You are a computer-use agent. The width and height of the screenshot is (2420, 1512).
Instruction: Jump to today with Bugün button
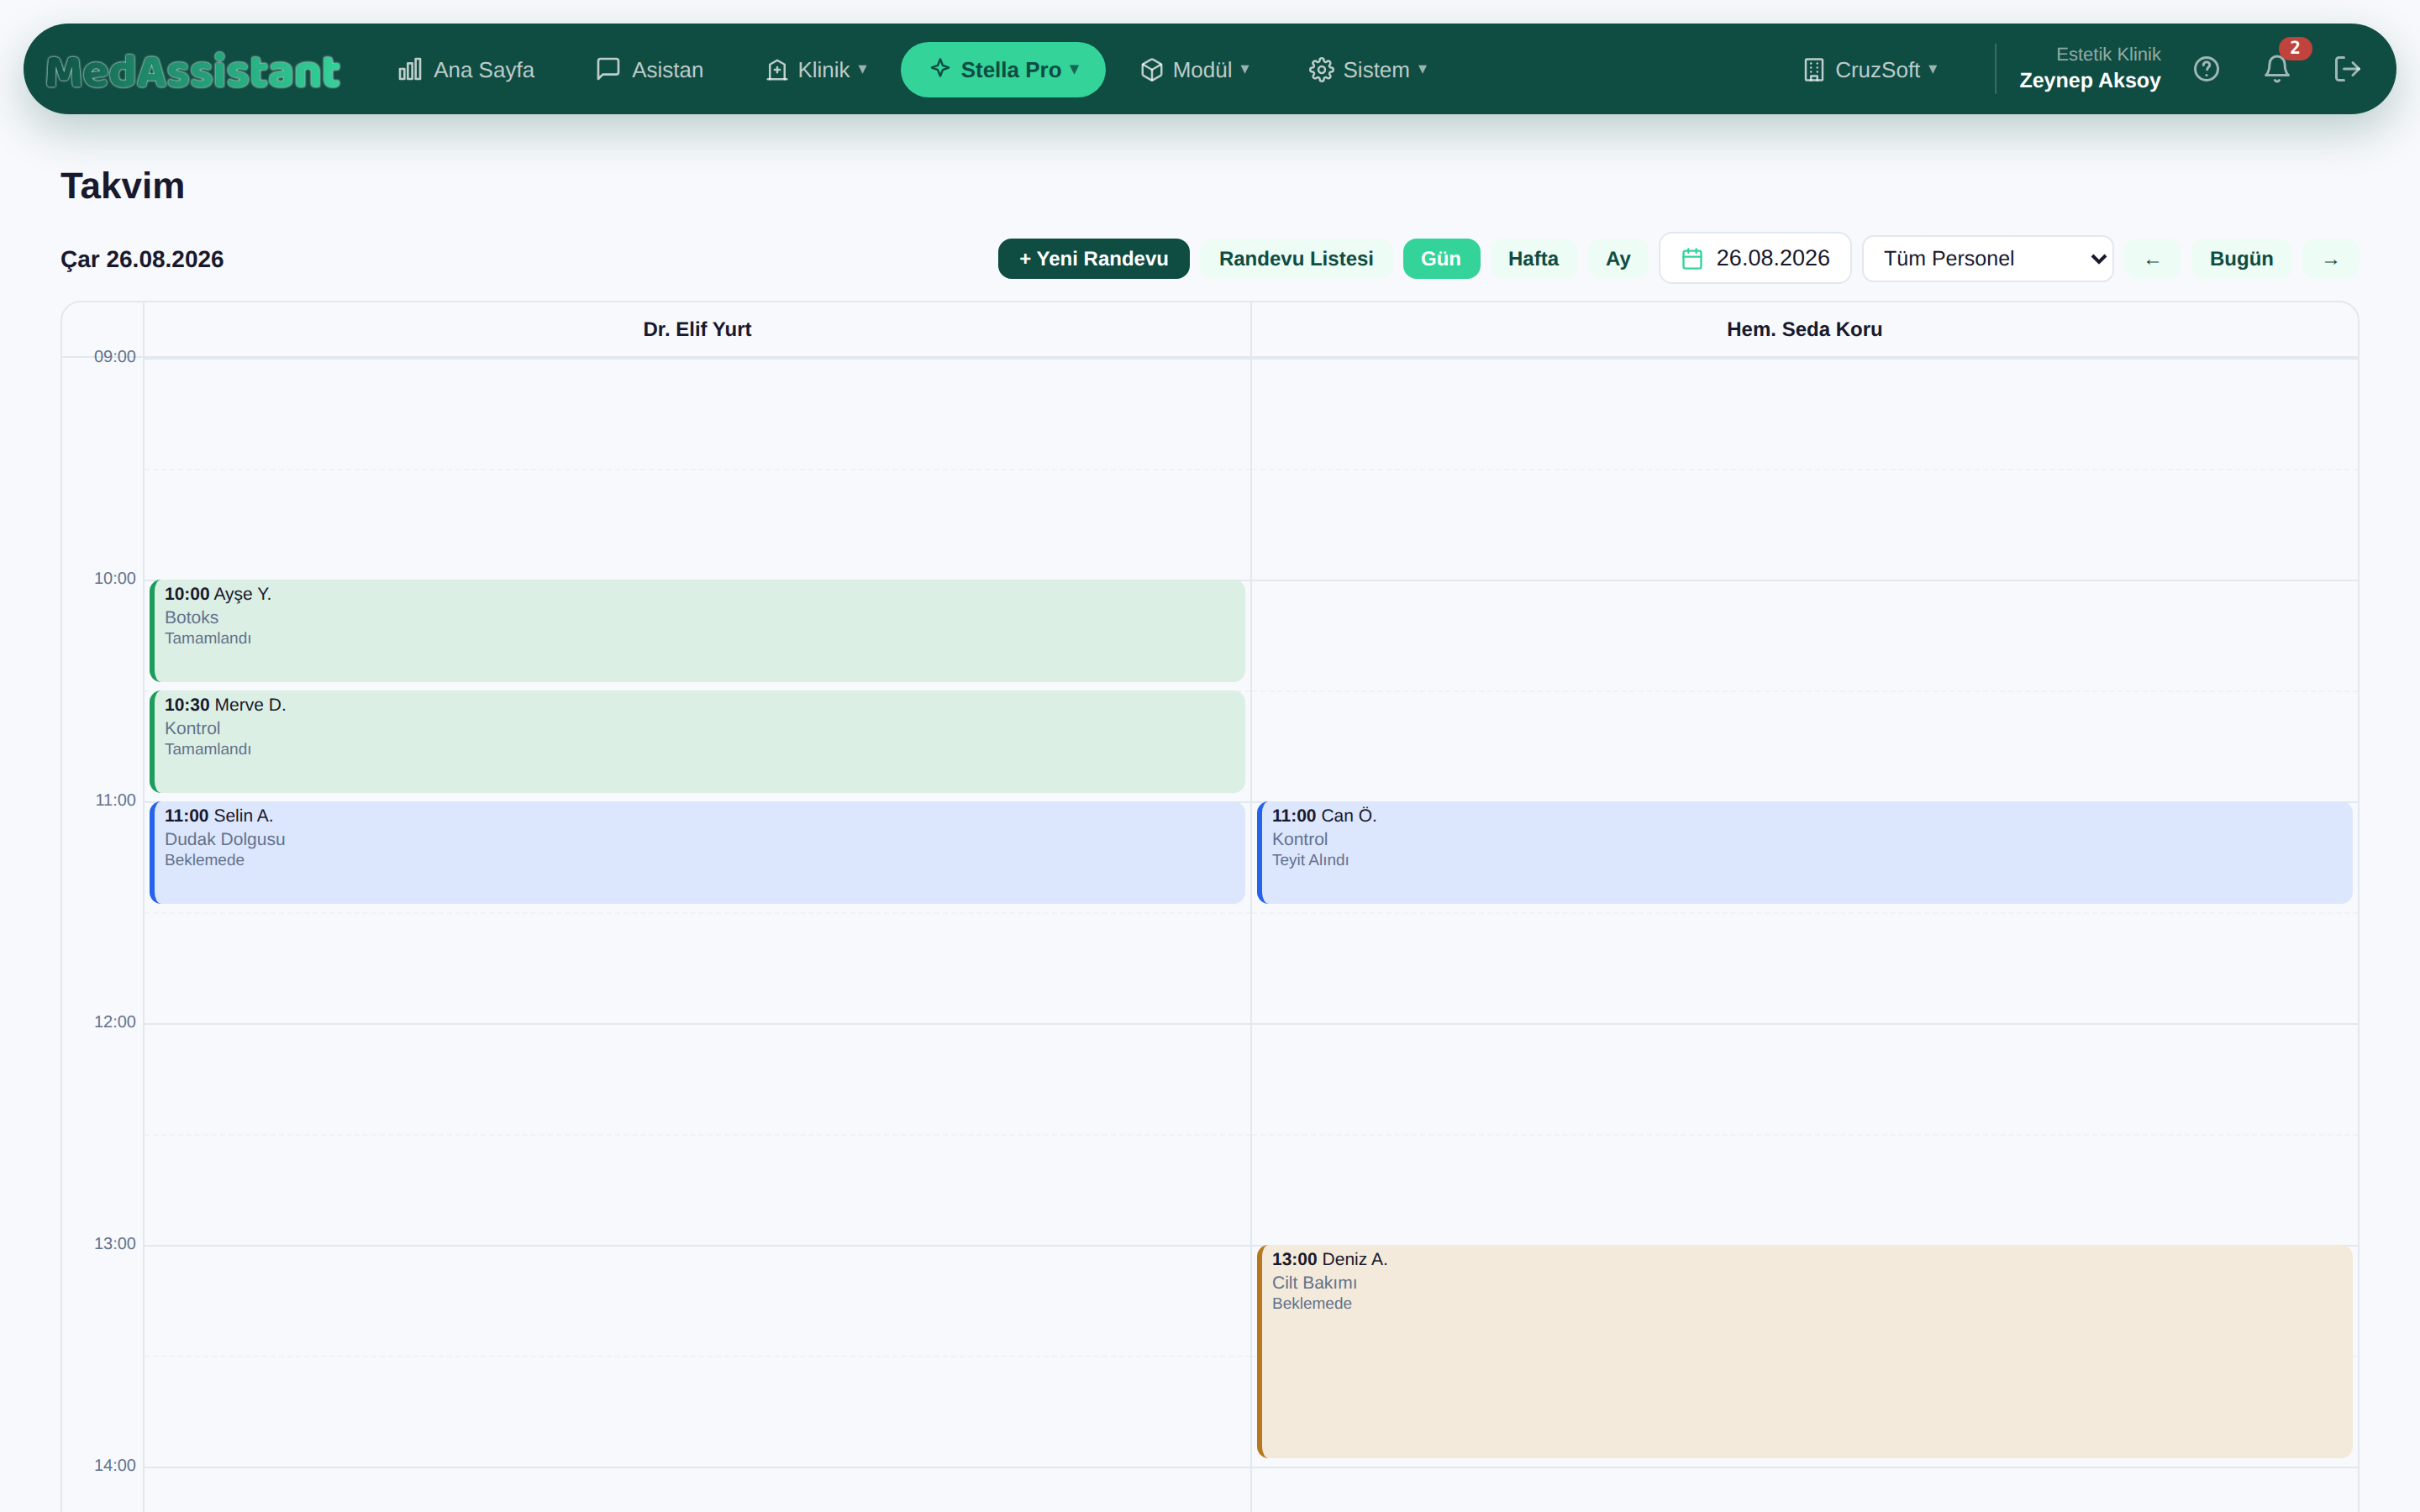(x=2241, y=259)
